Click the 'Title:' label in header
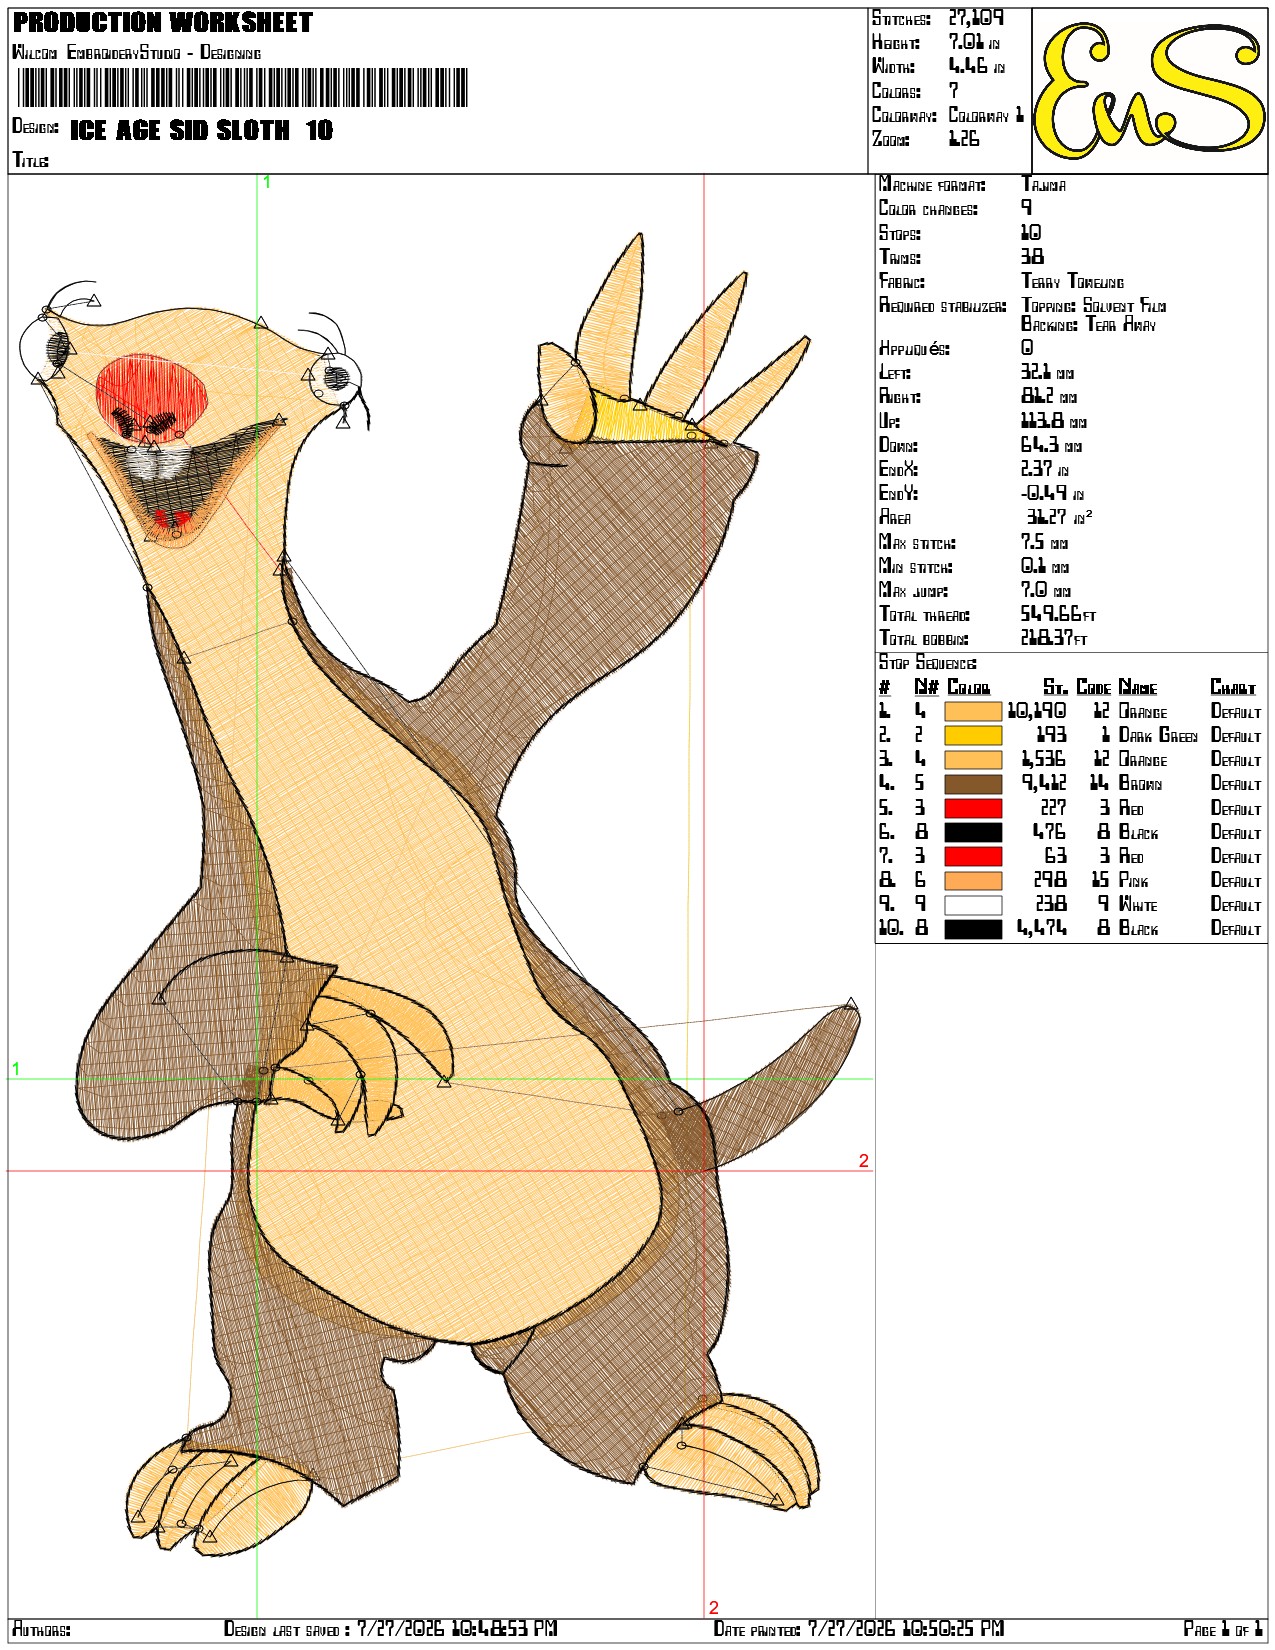This screenshot has height=1650, width=1275. pos(30,160)
